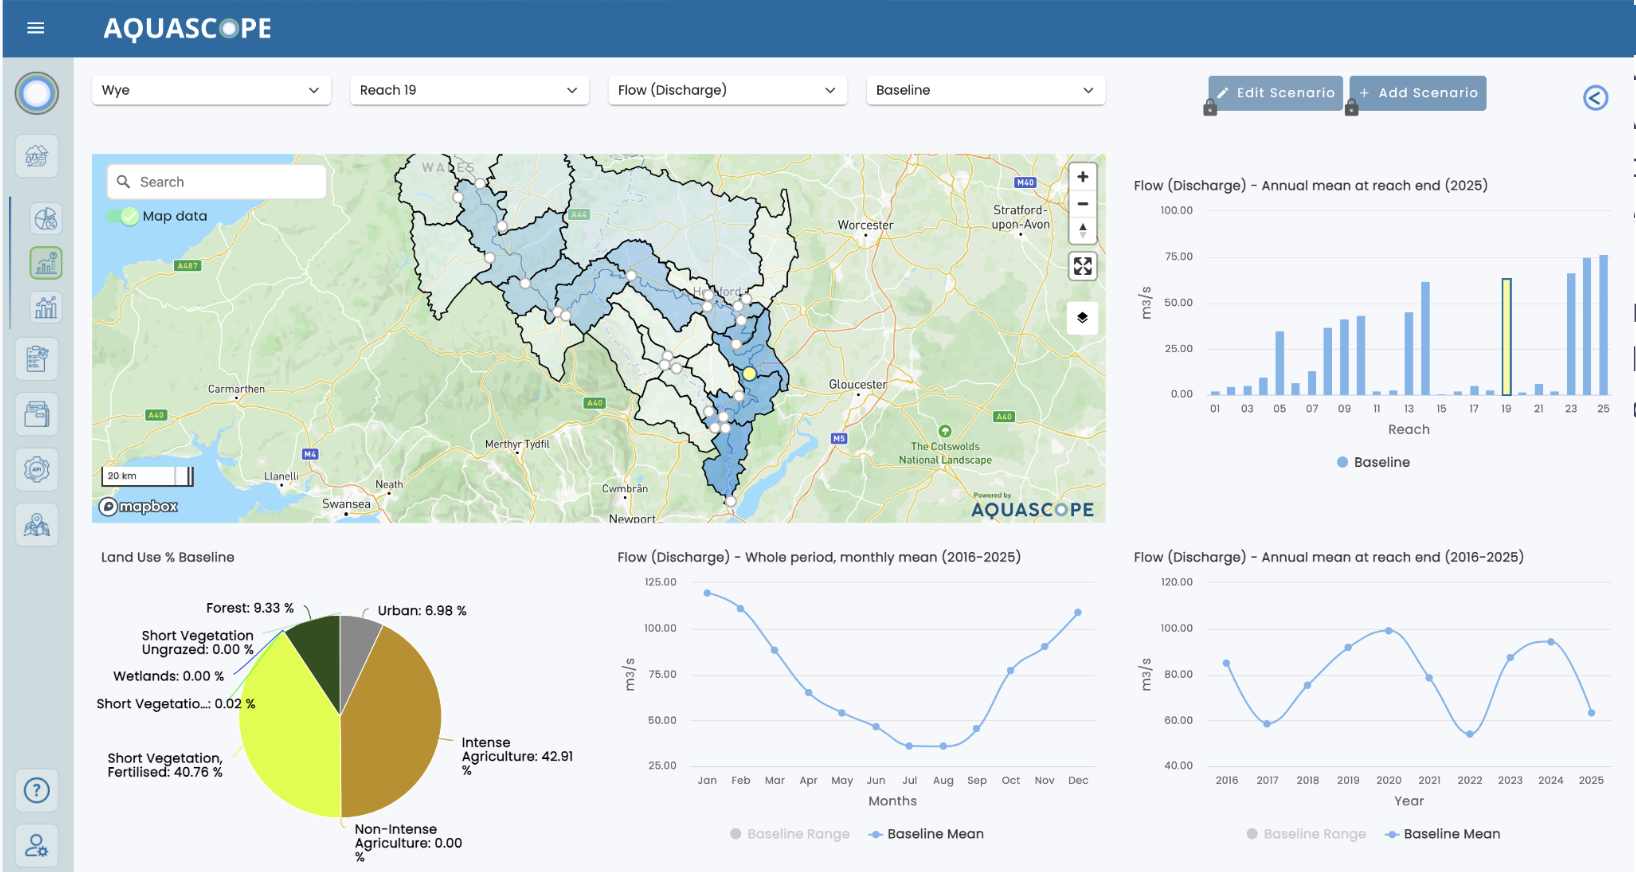Click the plus icon on Add Scenario
This screenshot has width=1636, height=872.
coord(1364,93)
